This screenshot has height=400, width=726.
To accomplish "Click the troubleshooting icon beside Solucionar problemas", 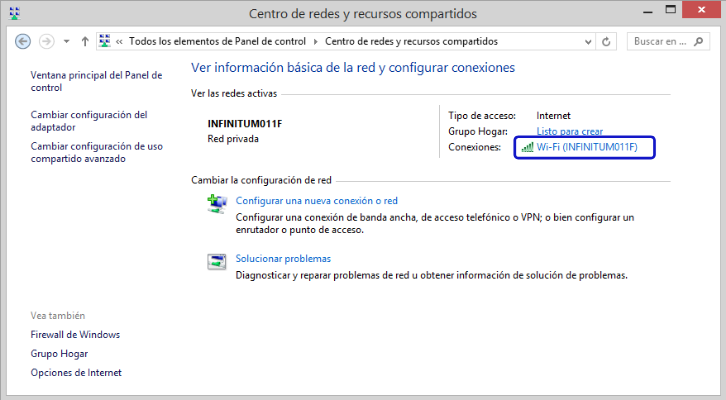I will pos(217,262).
